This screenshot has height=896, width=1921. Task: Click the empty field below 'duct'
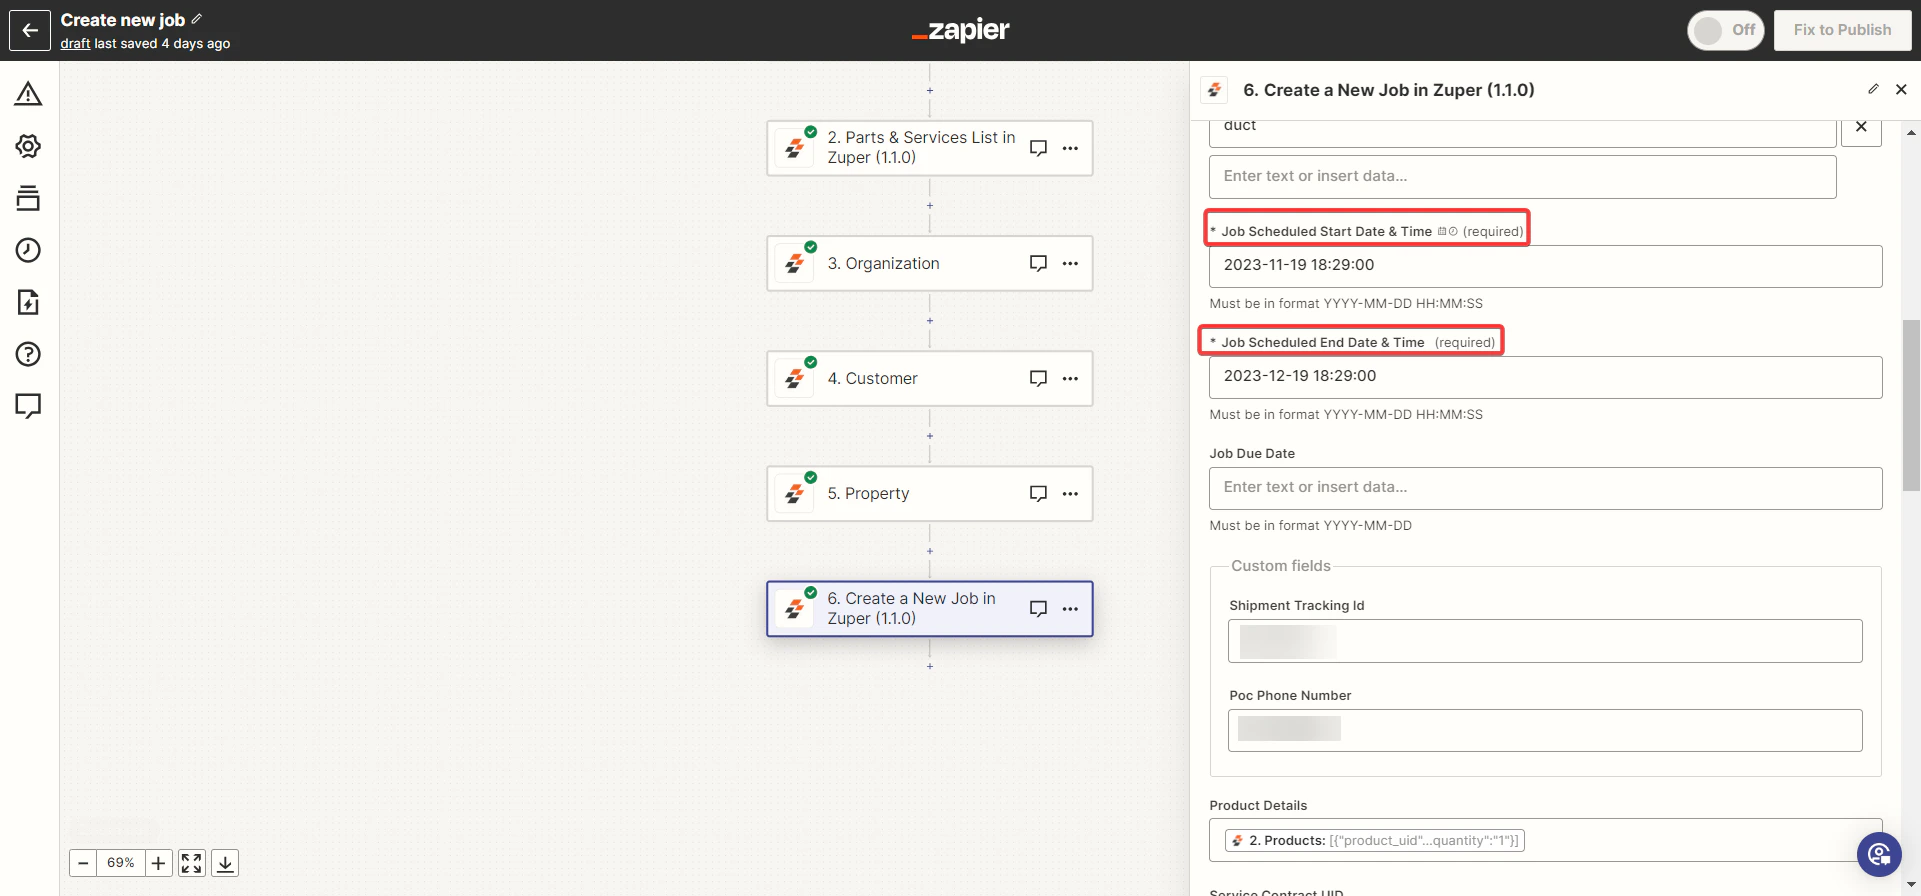pyautogui.click(x=1522, y=177)
